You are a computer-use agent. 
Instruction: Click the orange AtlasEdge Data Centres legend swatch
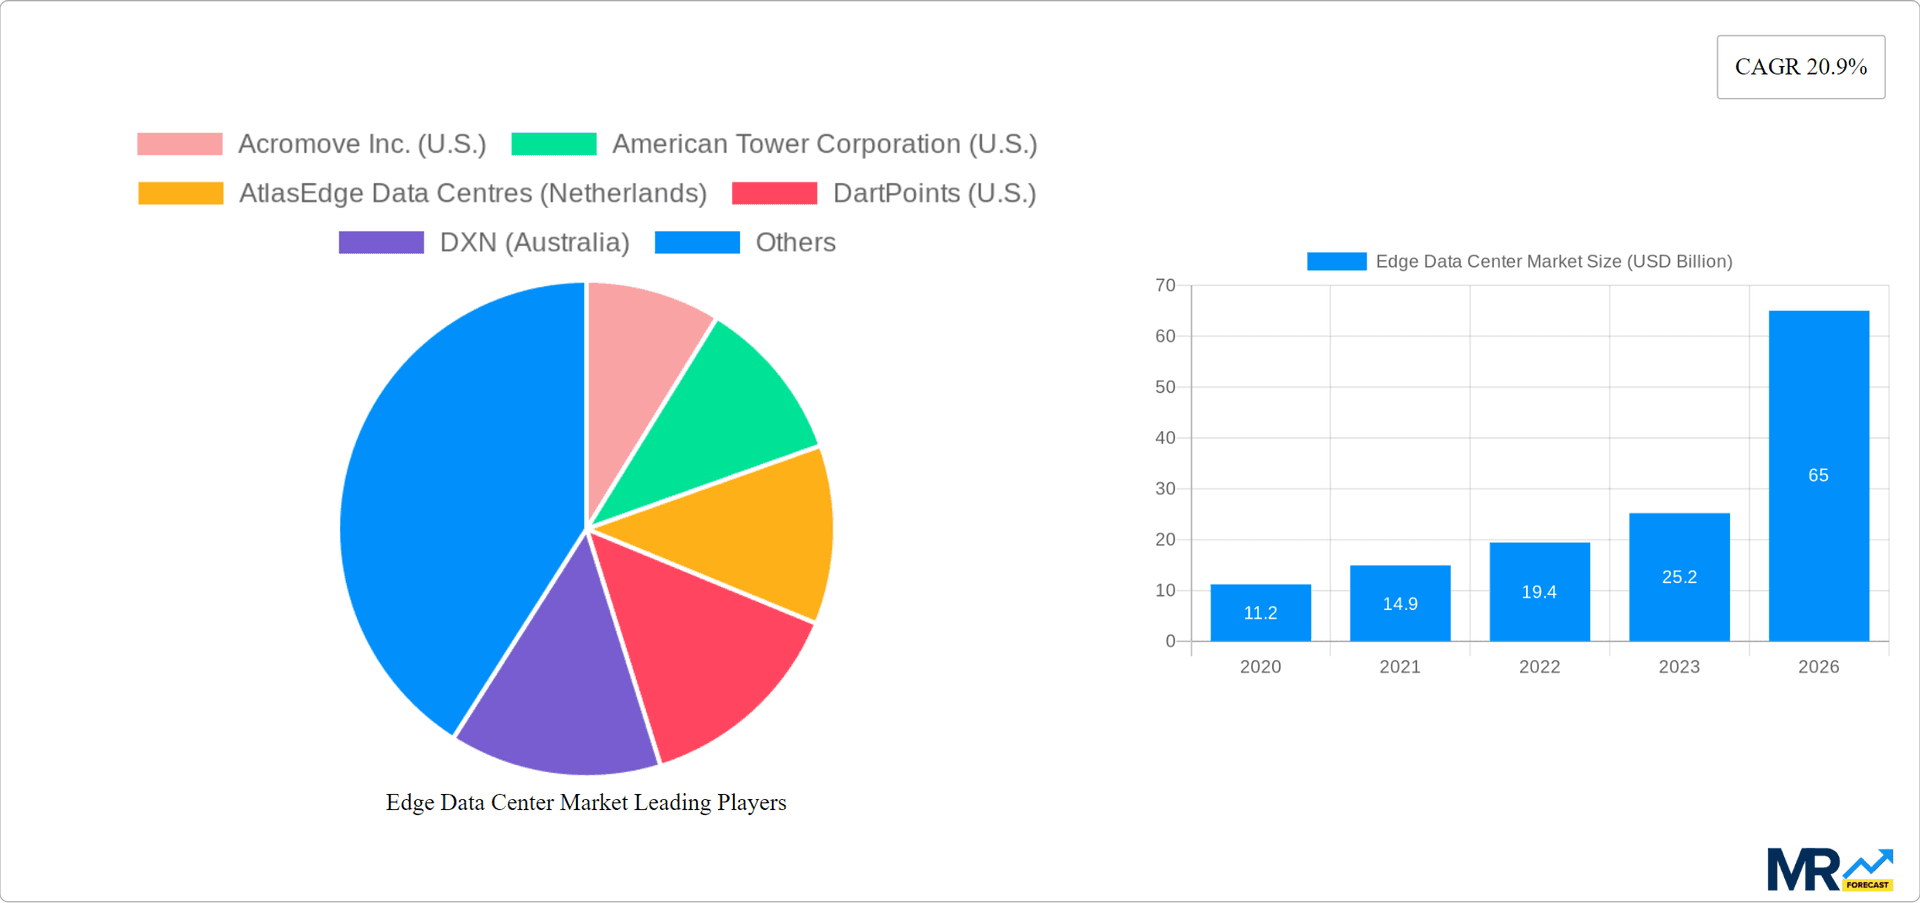180,192
